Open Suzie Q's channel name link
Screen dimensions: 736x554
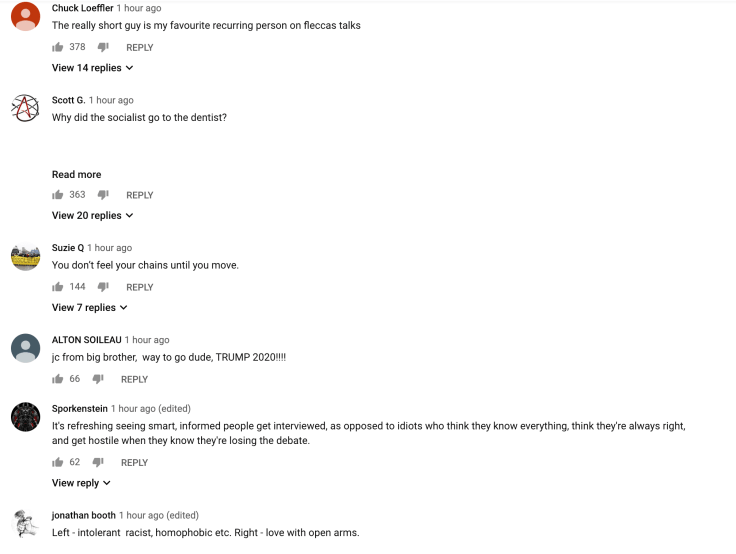68,248
